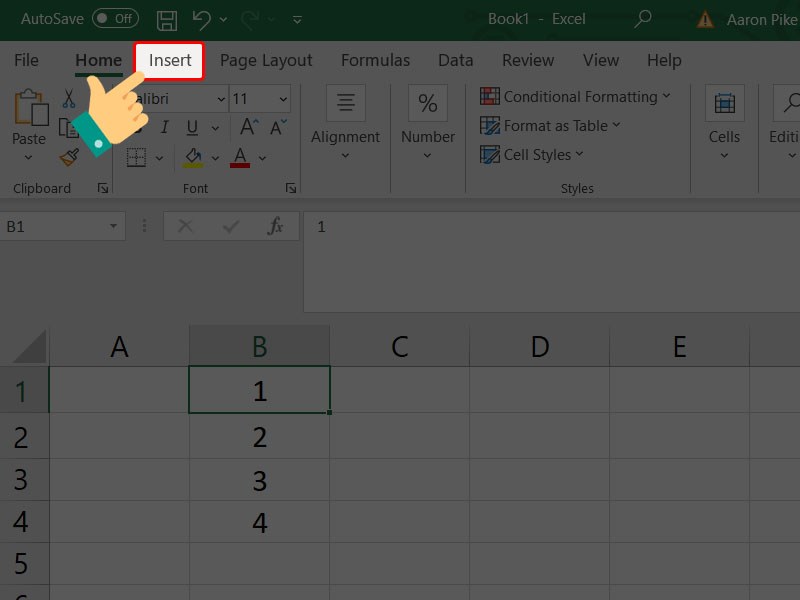Toggle the AutoSave switch

point(115,19)
